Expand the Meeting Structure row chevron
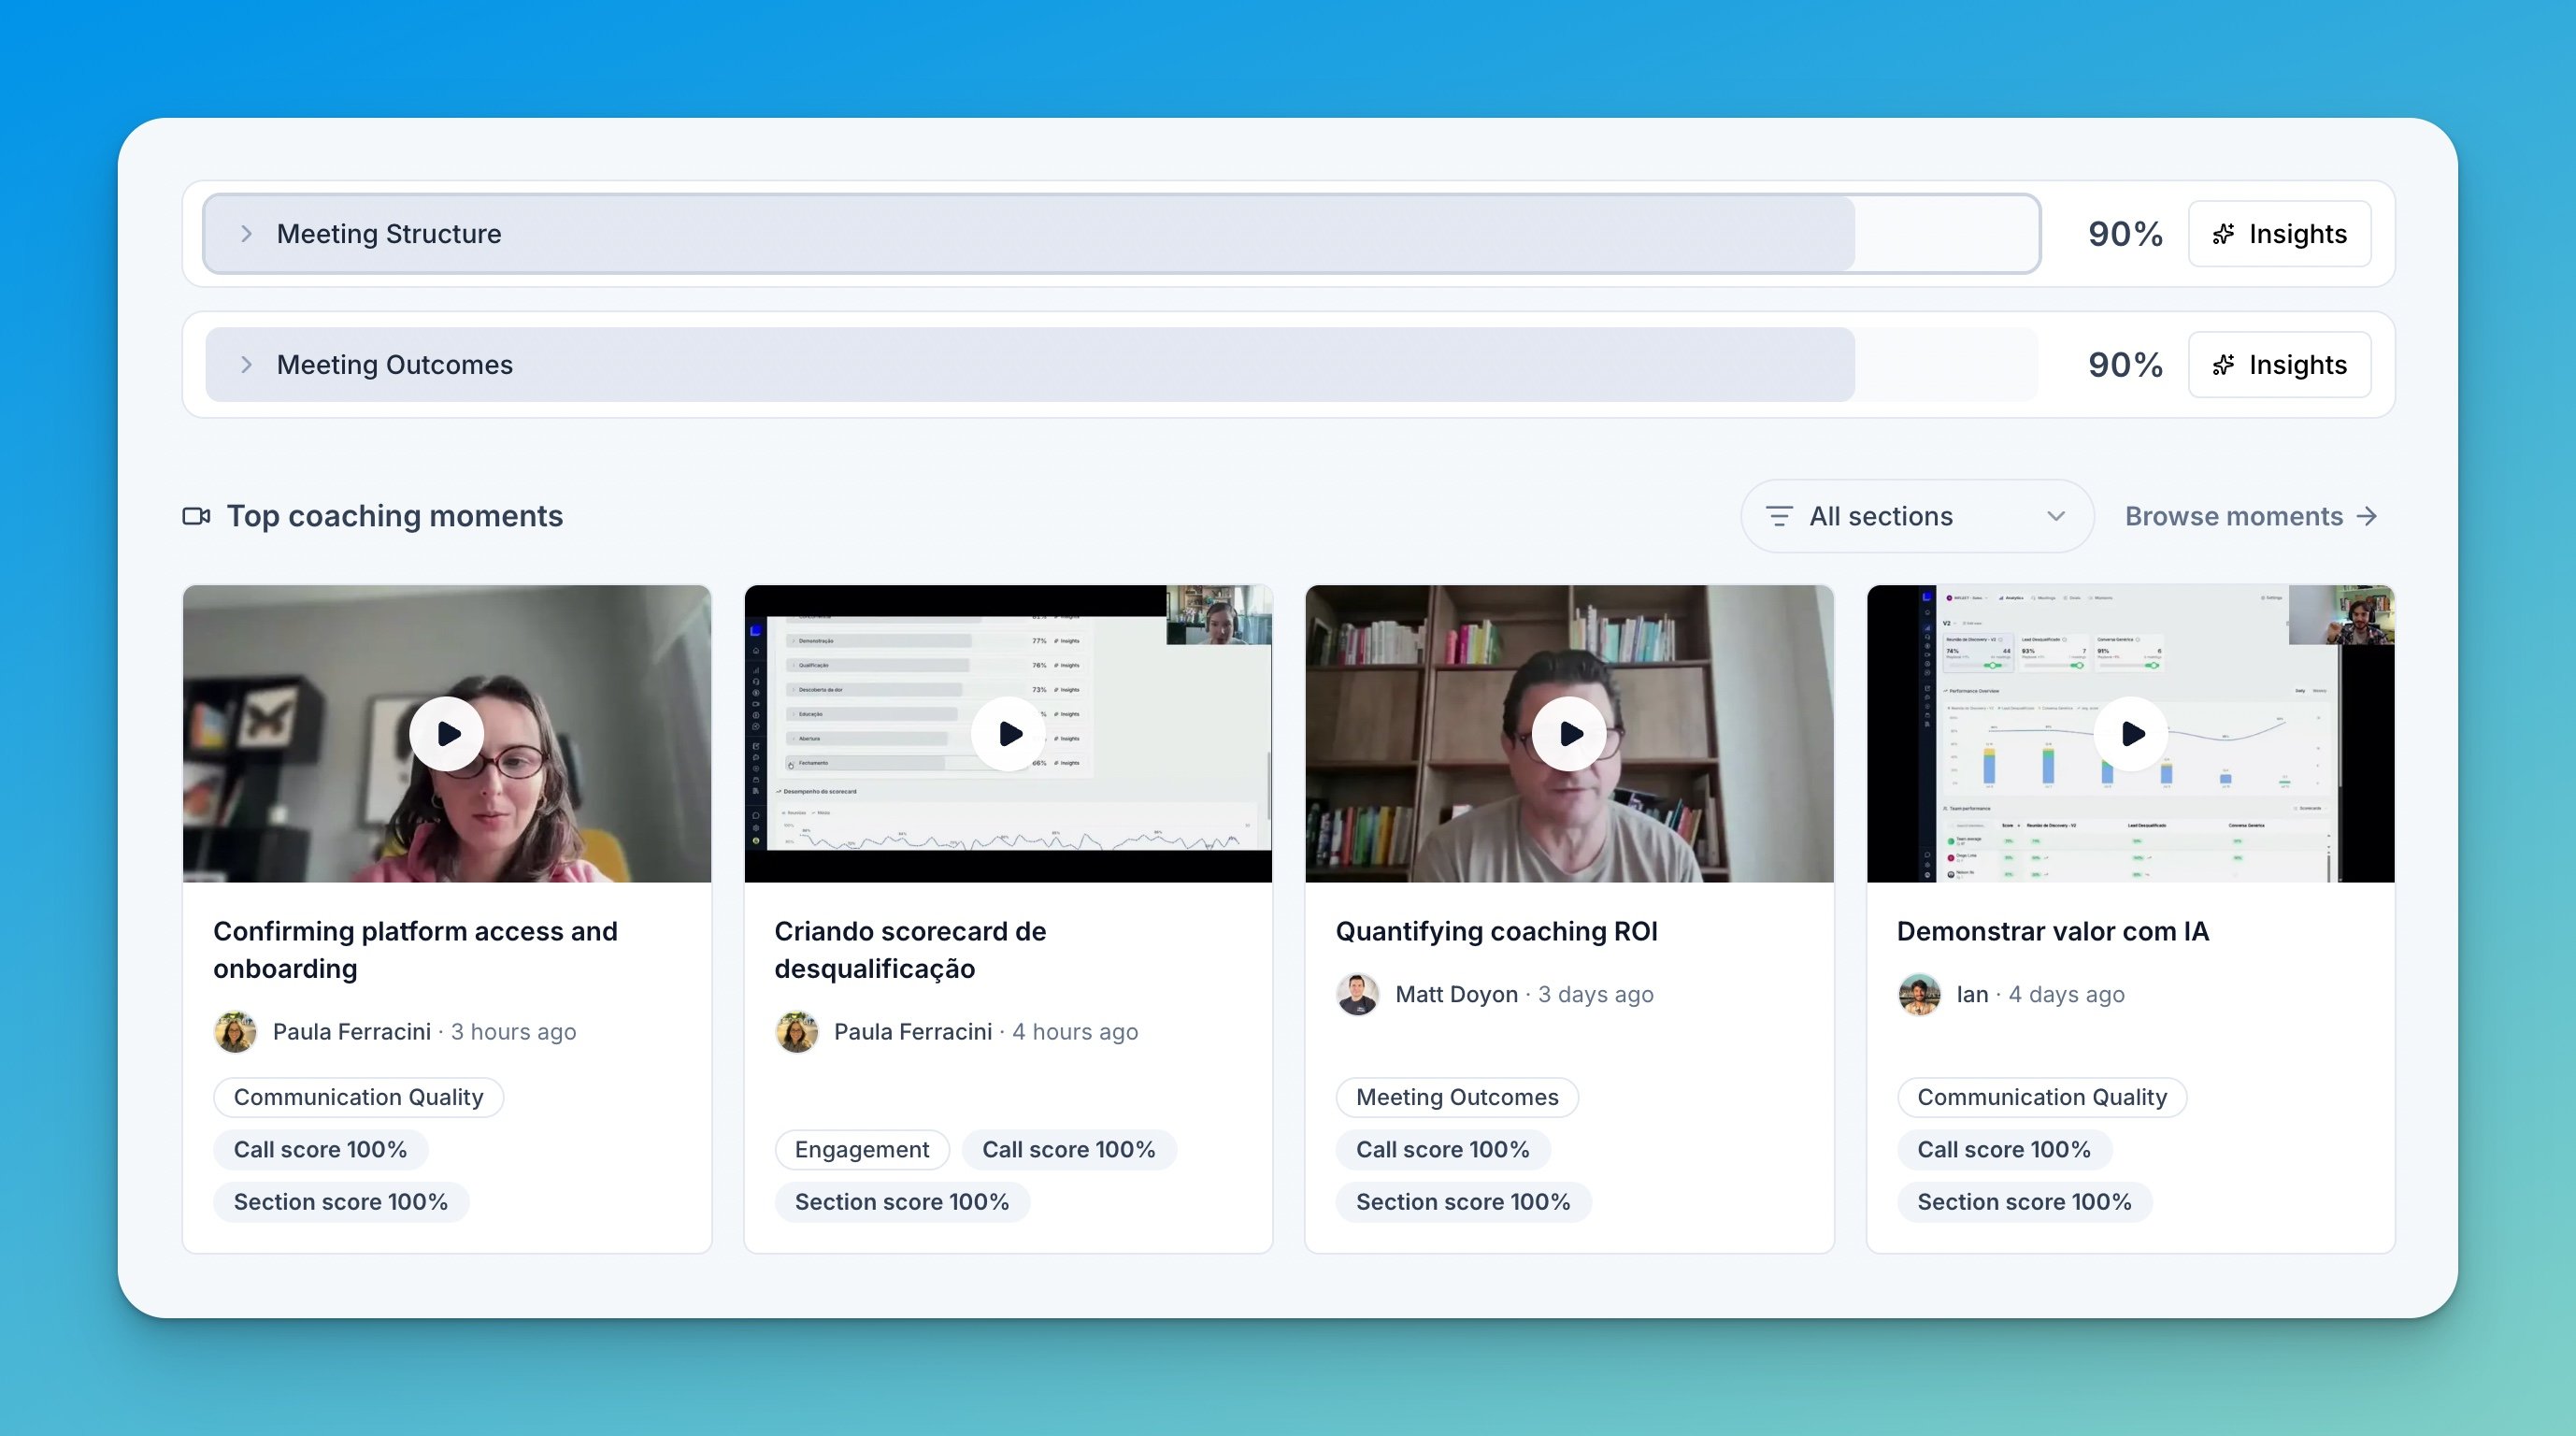This screenshot has width=2576, height=1436. (246, 234)
